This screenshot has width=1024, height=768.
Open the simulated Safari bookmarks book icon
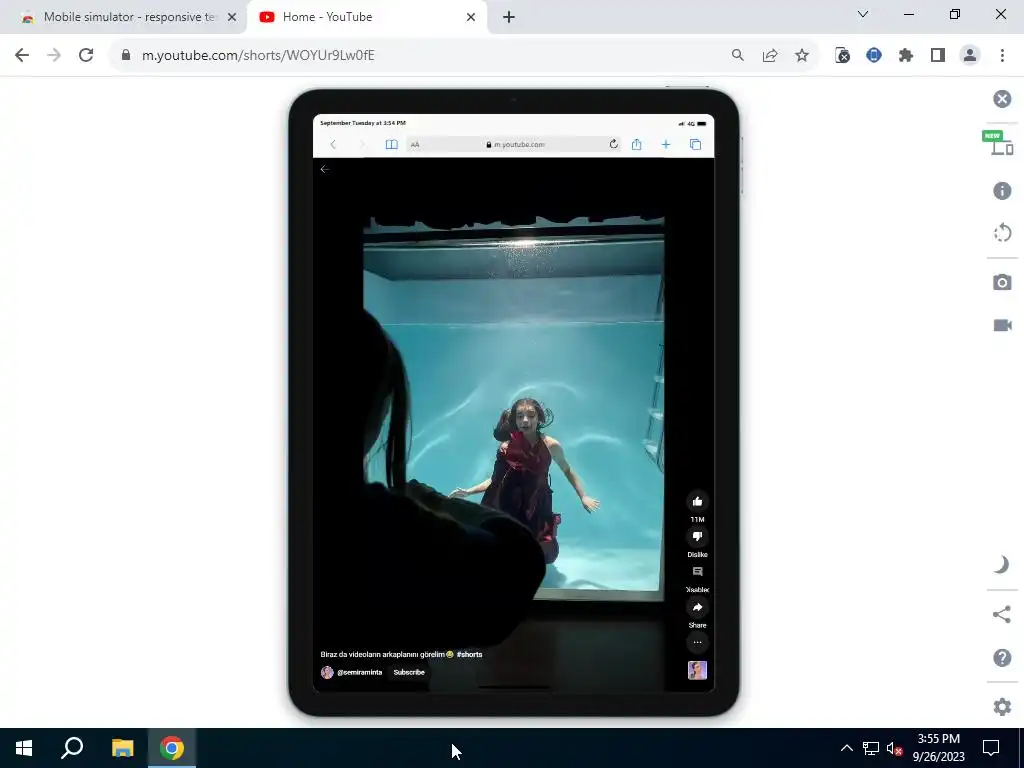pyautogui.click(x=391, y=144)
